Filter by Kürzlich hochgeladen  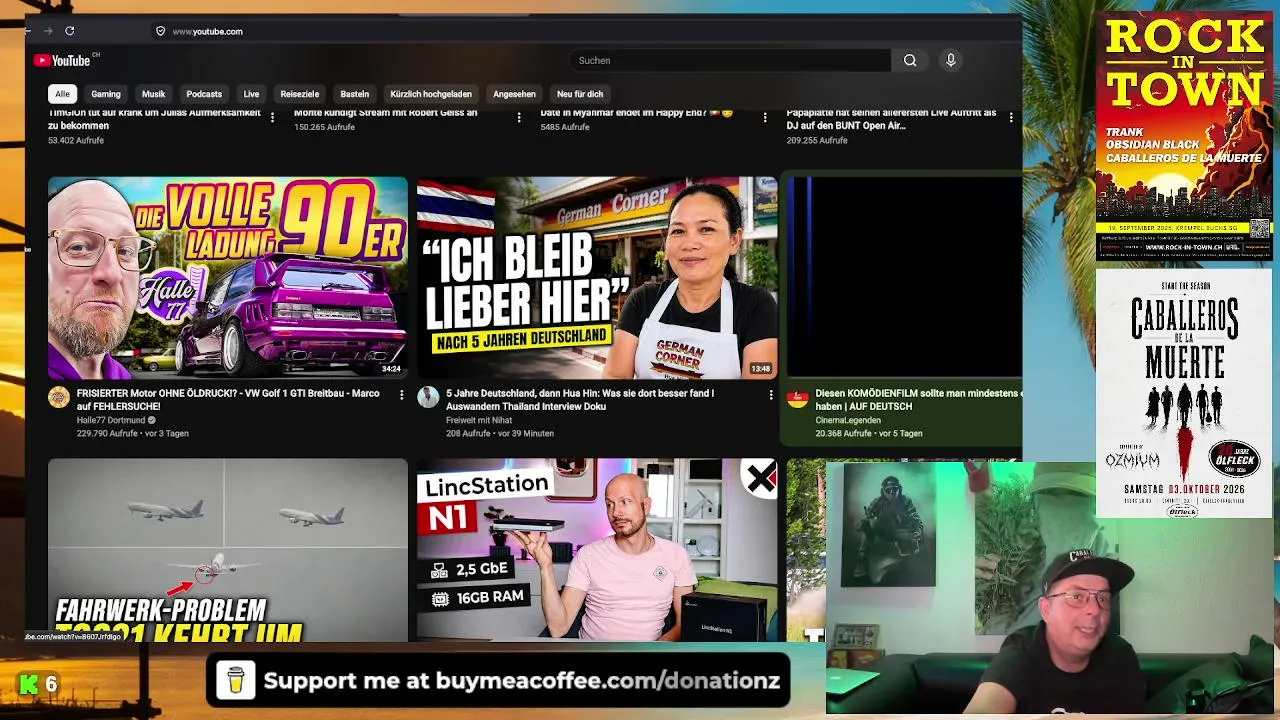pos(431,94)
